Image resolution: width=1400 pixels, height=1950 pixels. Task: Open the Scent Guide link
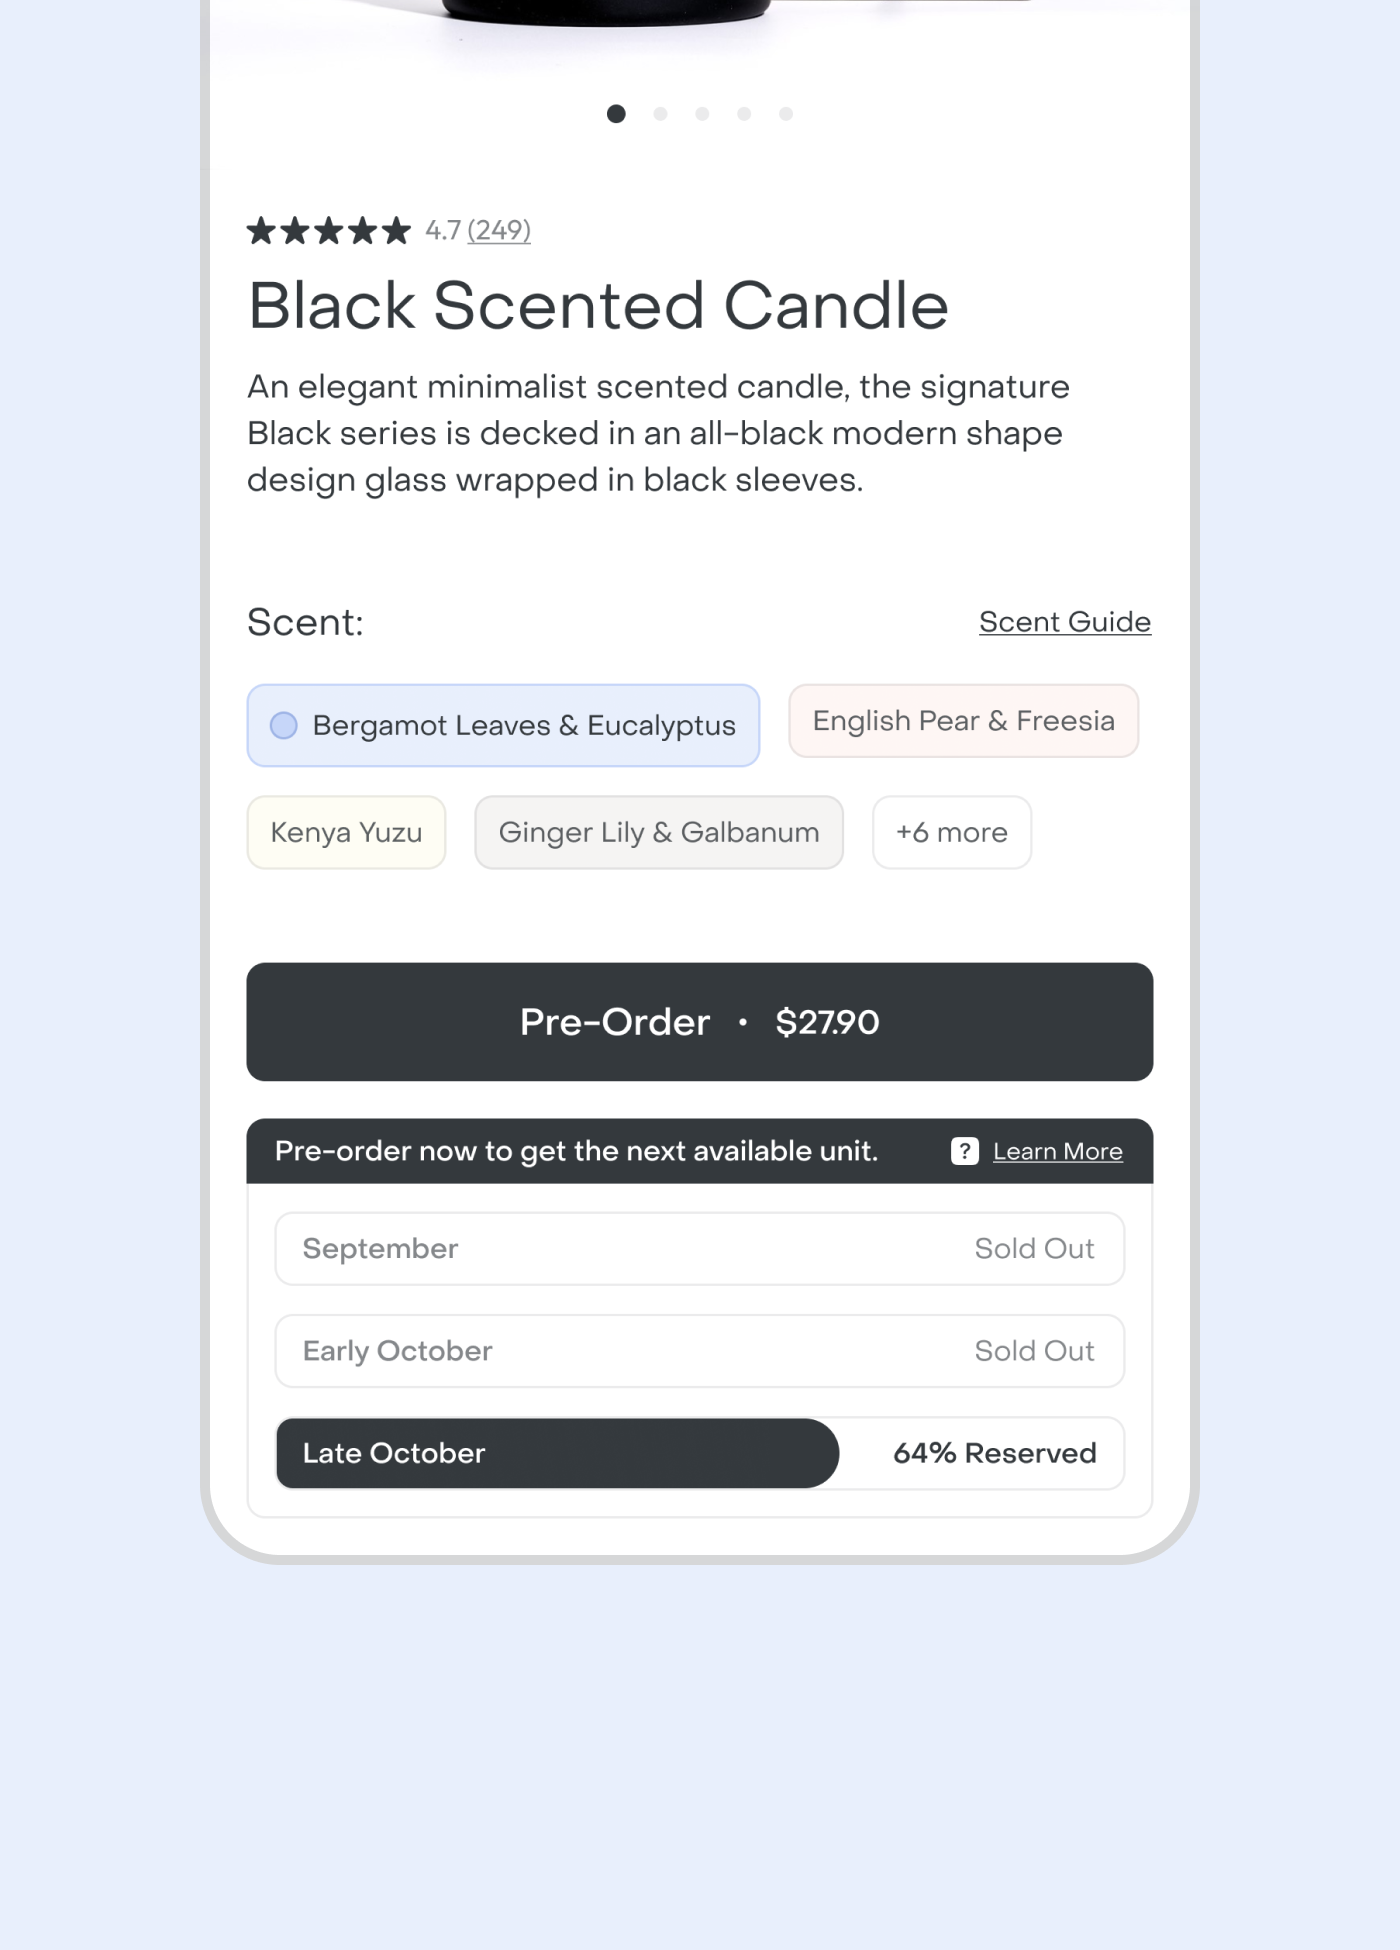1064,622
